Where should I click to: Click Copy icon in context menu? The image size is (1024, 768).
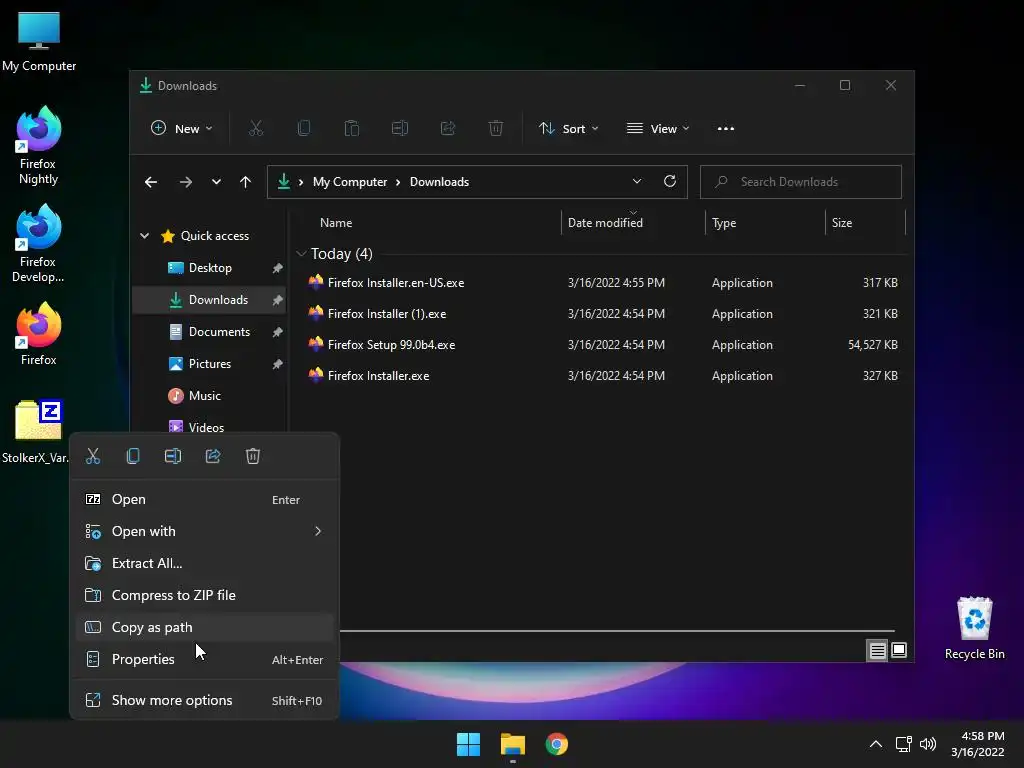(x=133, y=456)
